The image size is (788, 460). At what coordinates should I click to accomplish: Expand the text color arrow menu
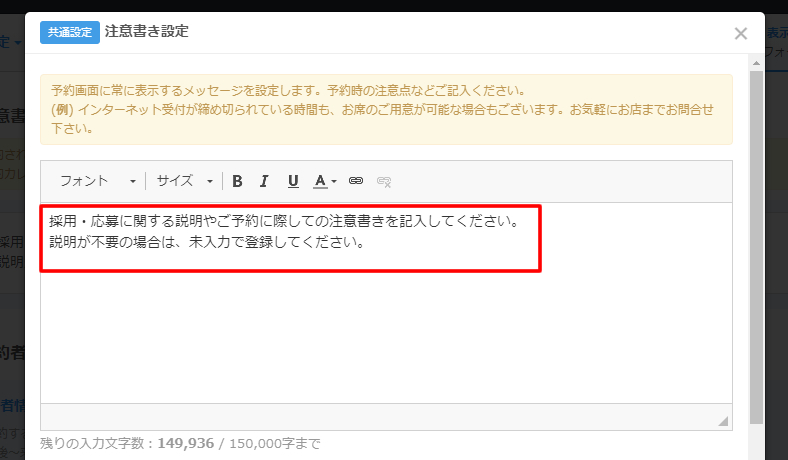pyautogui.click(x=334, y=182)
